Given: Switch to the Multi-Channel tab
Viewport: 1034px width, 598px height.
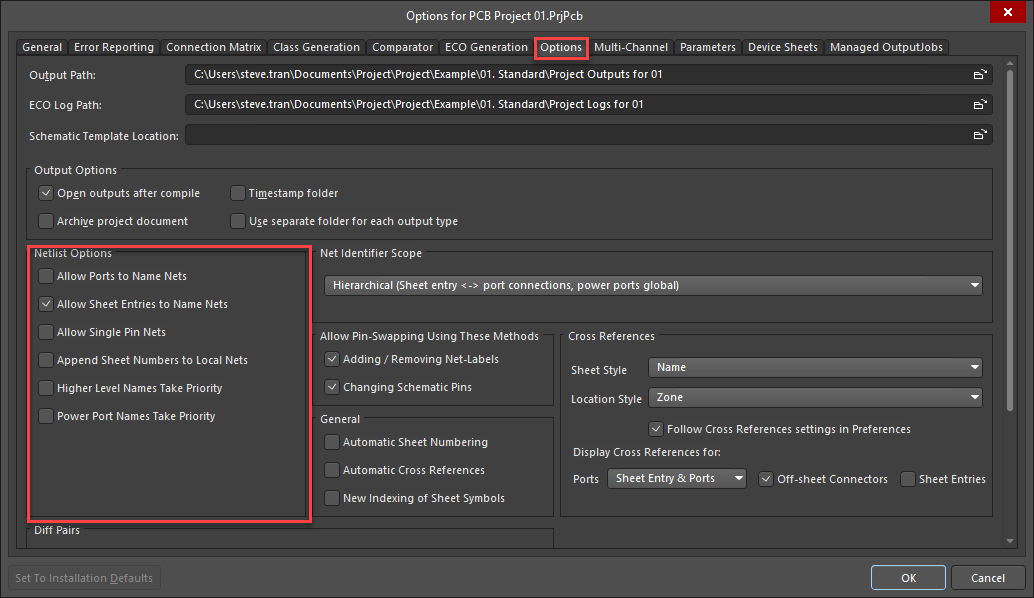Looking at the screenshot, I should click(x=631, y=47).
